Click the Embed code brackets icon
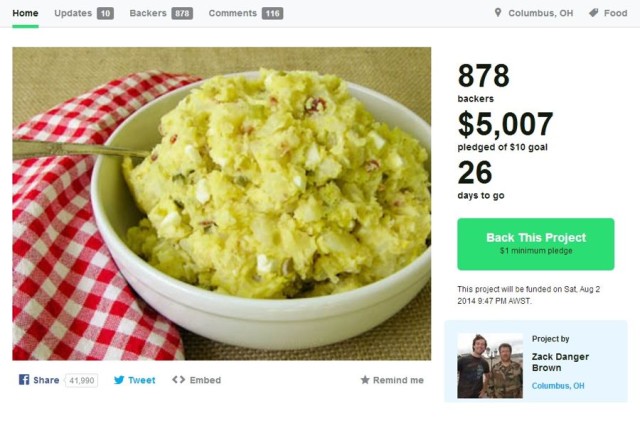The width and height of the screenshot is (640, 435). point(178,380)
